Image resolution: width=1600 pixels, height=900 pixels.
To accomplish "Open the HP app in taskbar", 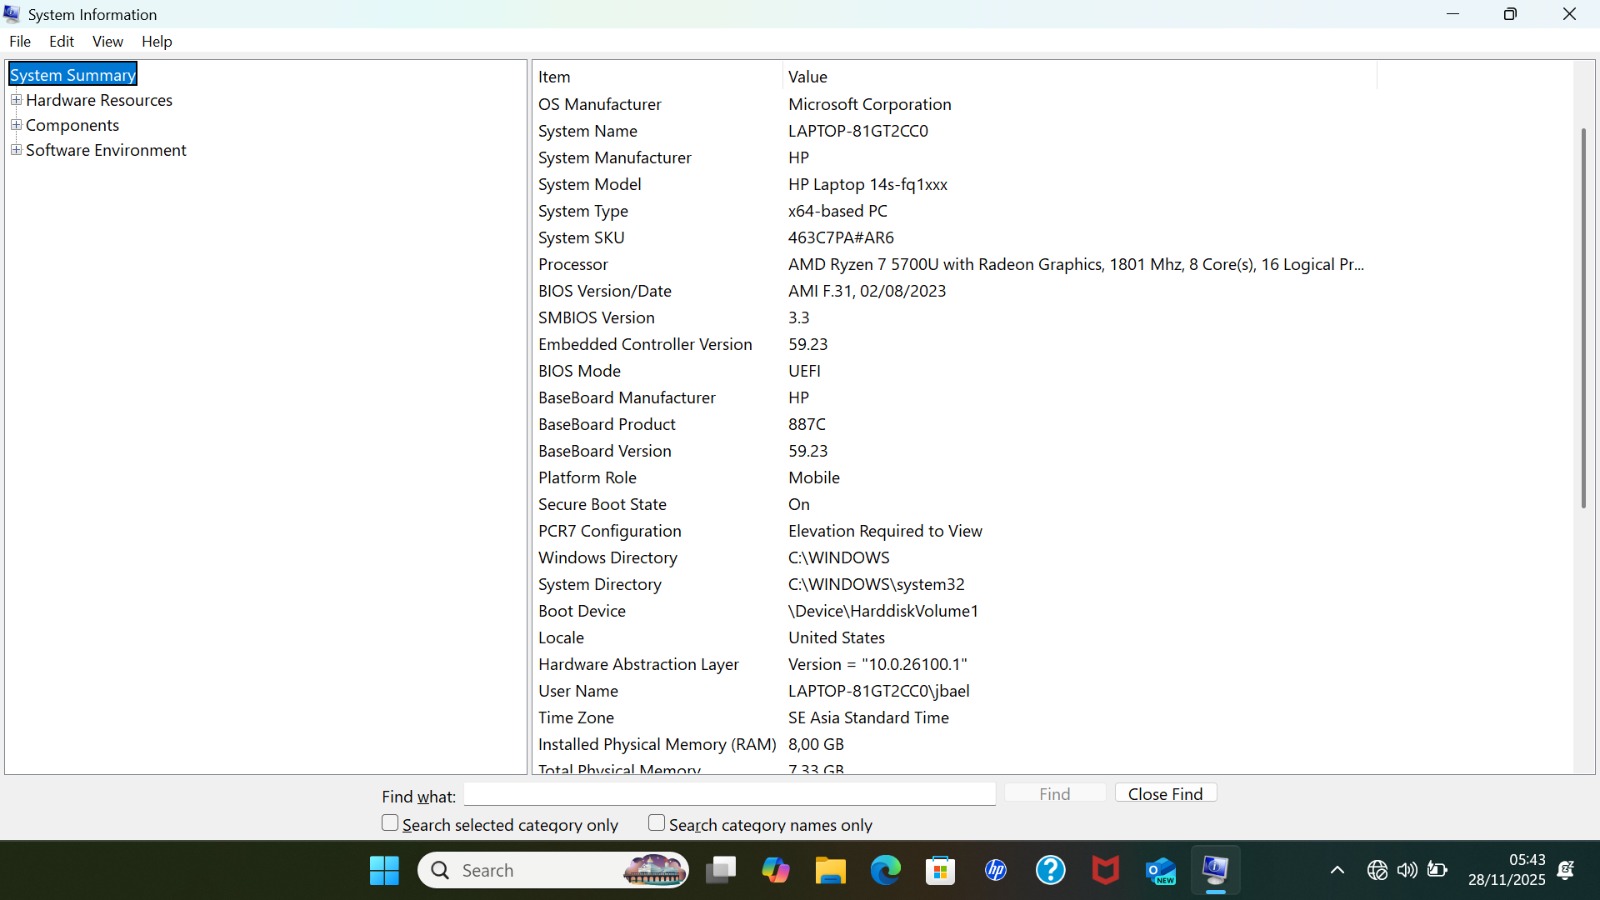I will click(995, 870).
